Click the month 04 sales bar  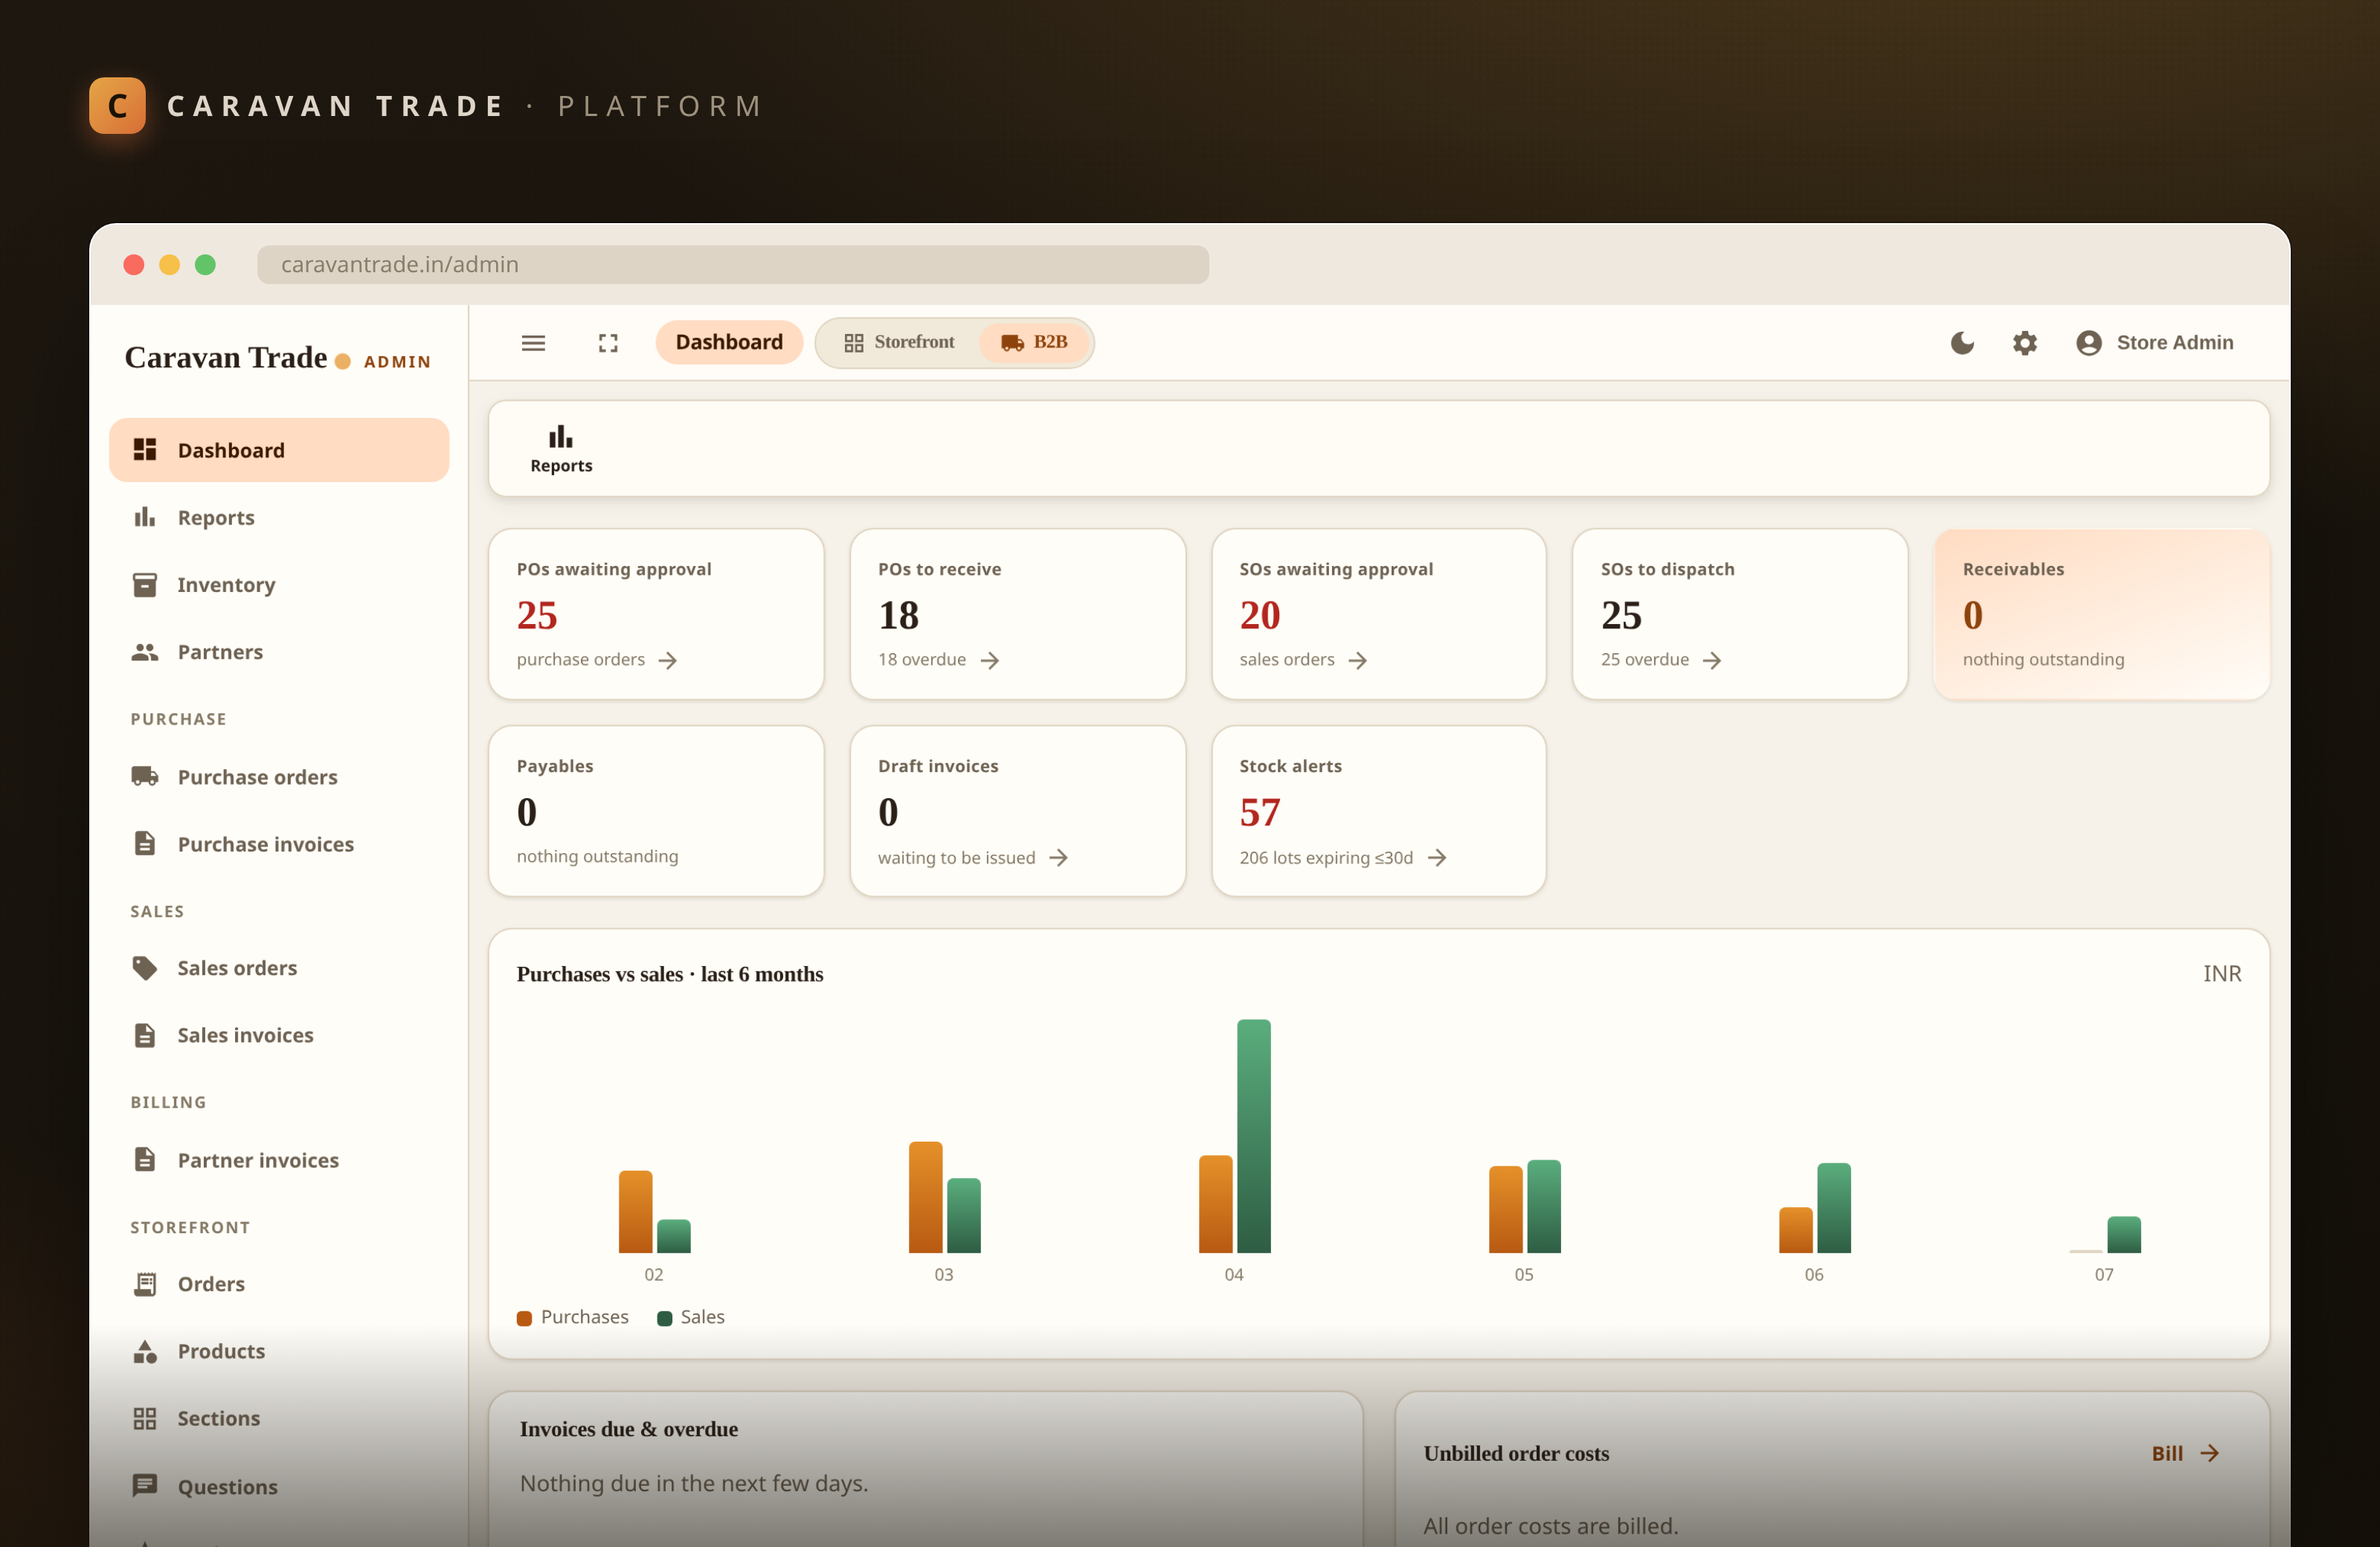tap(1253, 1136)
